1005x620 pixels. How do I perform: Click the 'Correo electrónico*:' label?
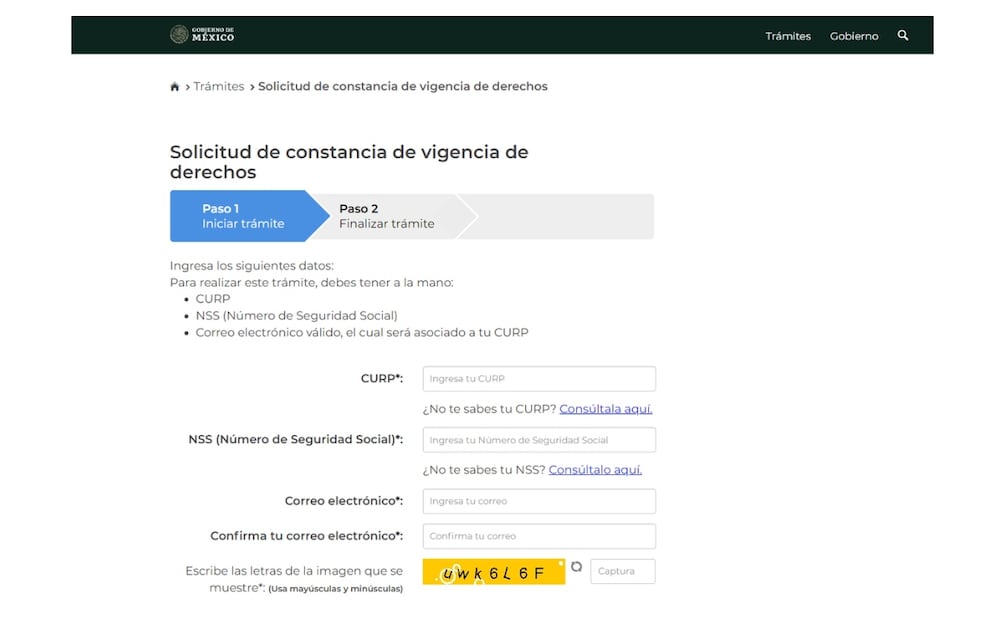(344, 501)
